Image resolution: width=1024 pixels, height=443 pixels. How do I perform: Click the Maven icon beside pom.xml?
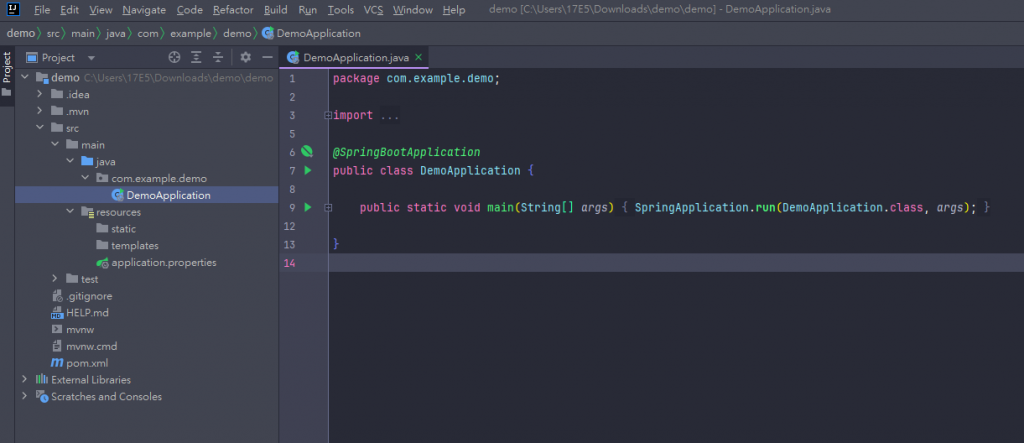click(x=57, y=363)
